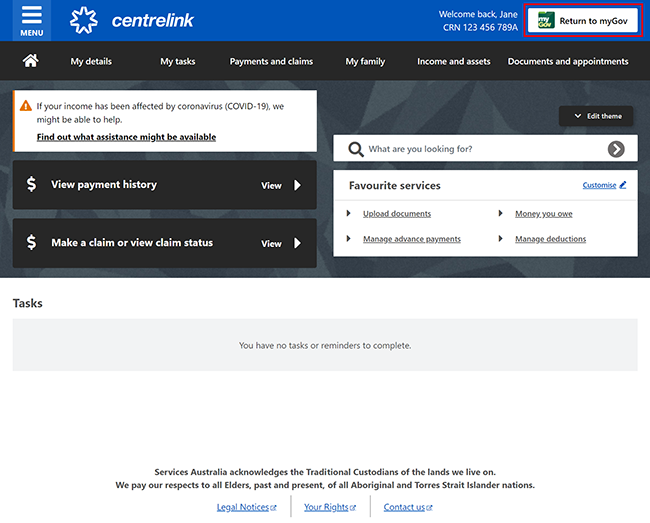Click the arrow on the Make a claim tile
The image size is (650, 523).
(297, 243)
